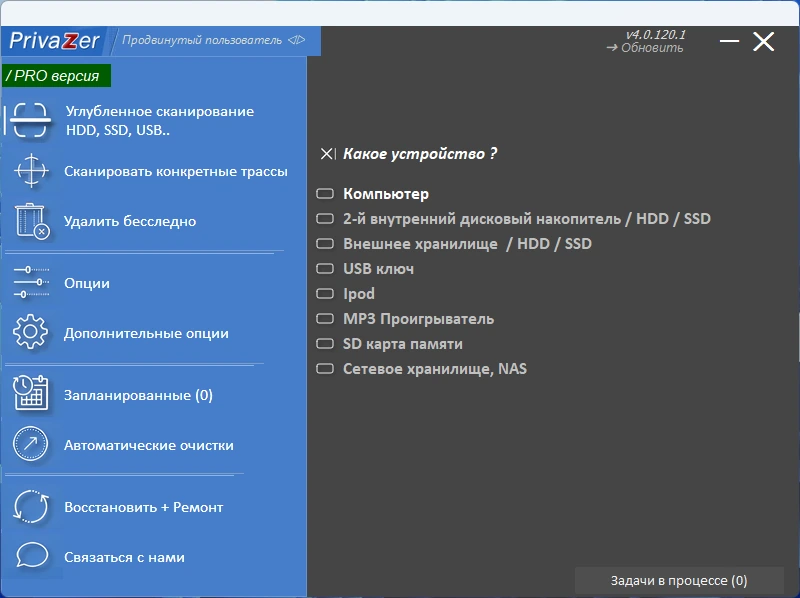Tick the Ipod checkbox
Image resolution: width=800 pixels, height=598 pixels.
point(325,294)
